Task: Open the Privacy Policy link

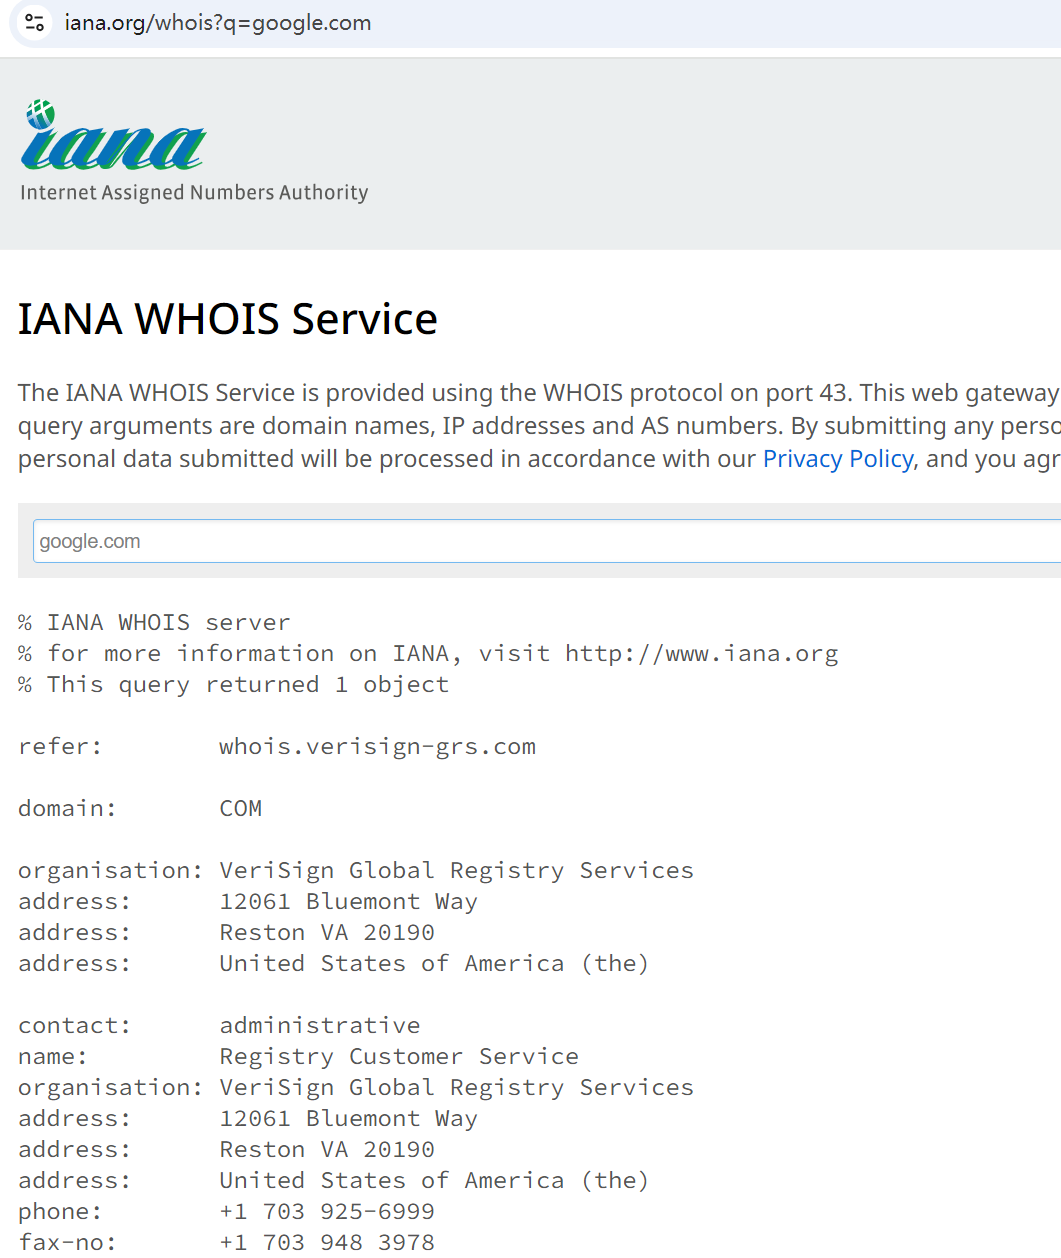Action: pyautogui.click(x=838, y=459)
